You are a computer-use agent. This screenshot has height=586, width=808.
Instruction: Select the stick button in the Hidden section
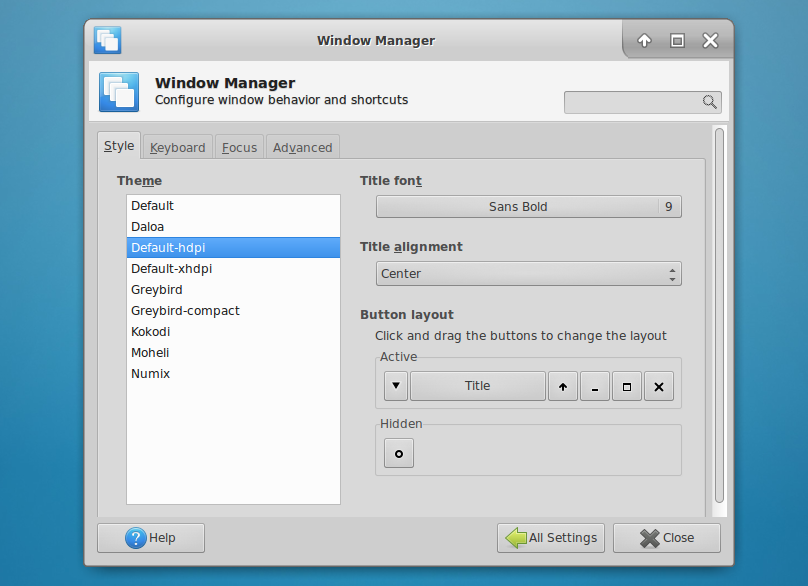click(398, 453)
